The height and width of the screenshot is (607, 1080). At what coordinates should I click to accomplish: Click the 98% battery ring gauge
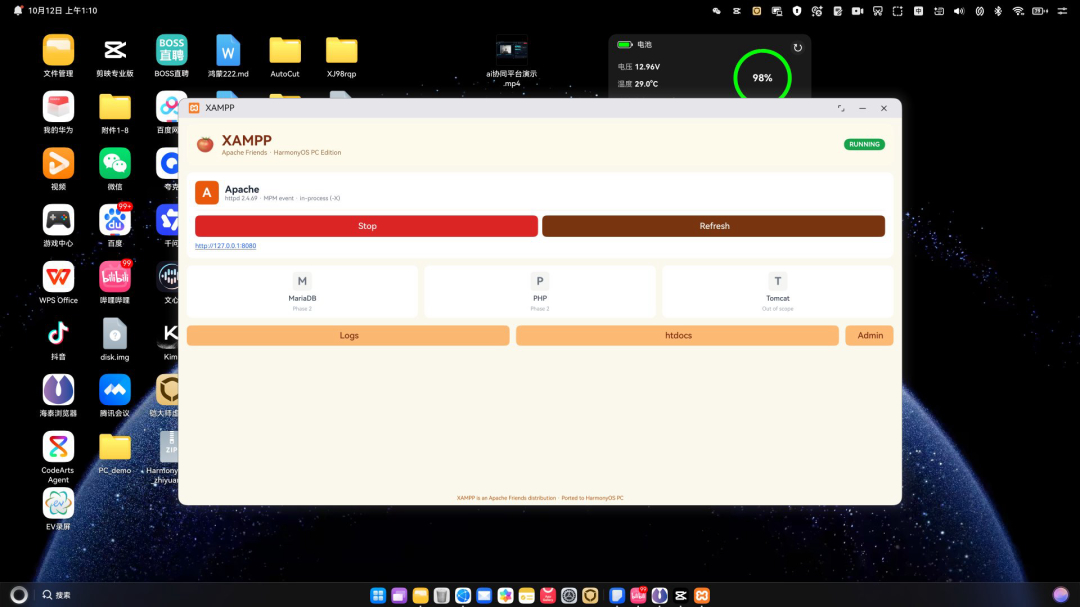[762, 78]
